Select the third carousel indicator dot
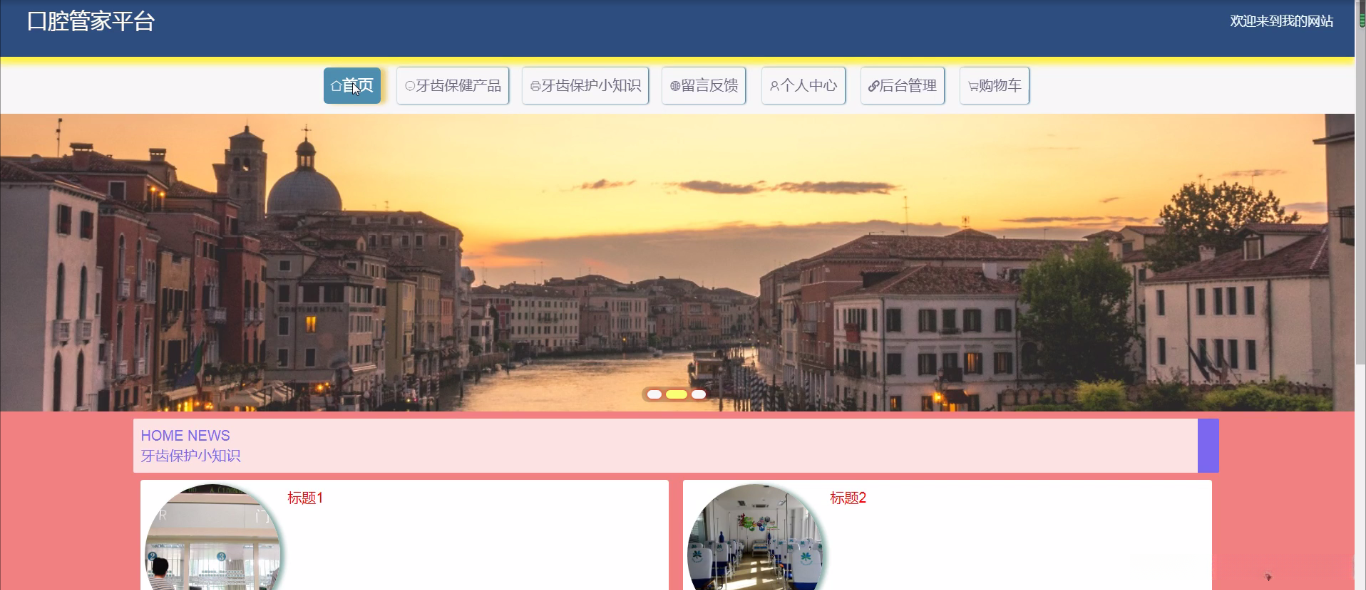 (x=698, y=394)
